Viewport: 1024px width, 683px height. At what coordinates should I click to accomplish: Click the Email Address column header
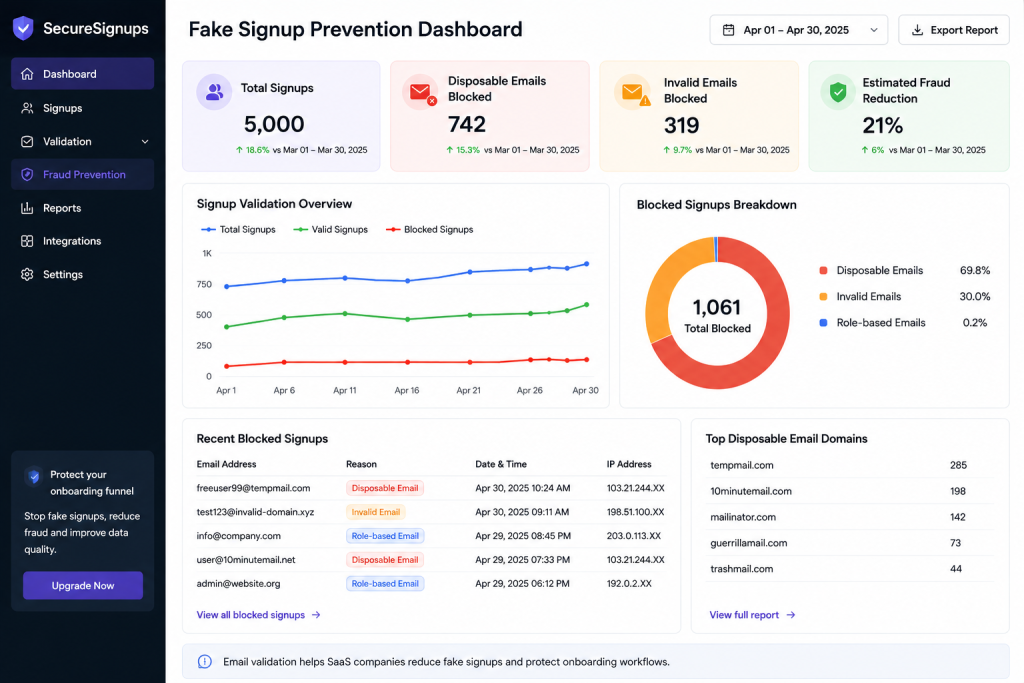(x=226, y=464)
